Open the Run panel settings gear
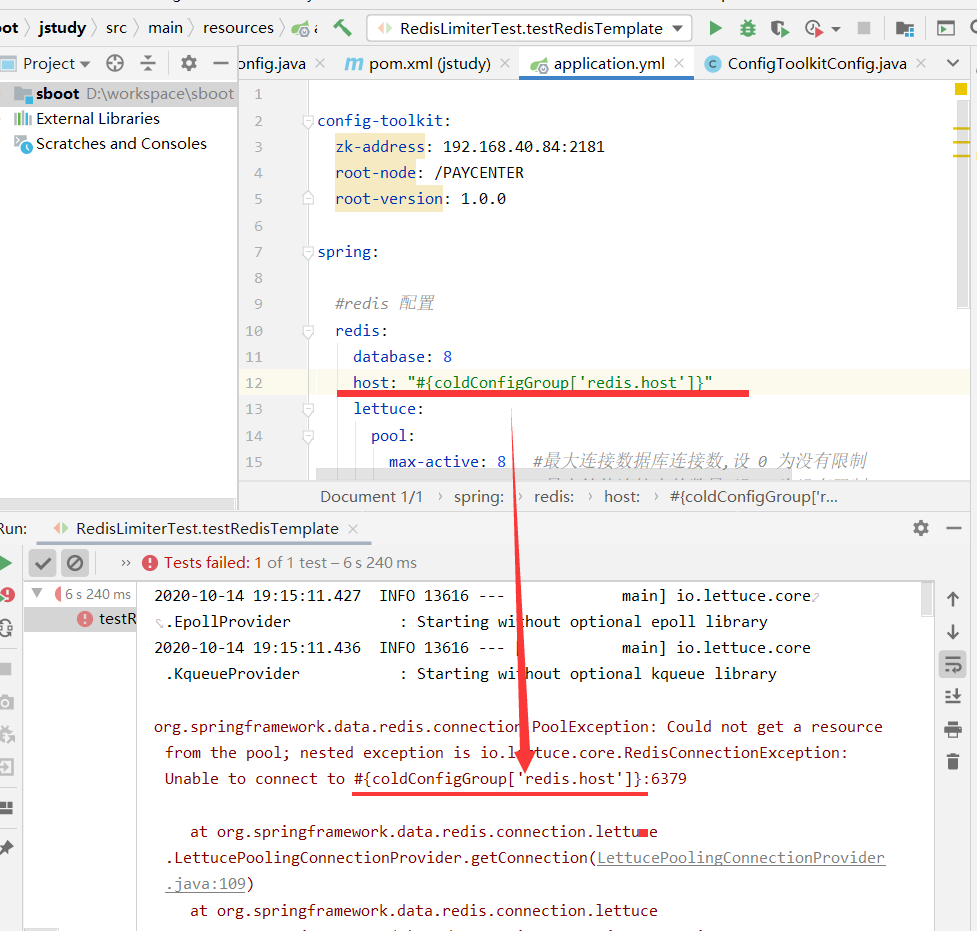The image size is (977, 931). (921, 528)
